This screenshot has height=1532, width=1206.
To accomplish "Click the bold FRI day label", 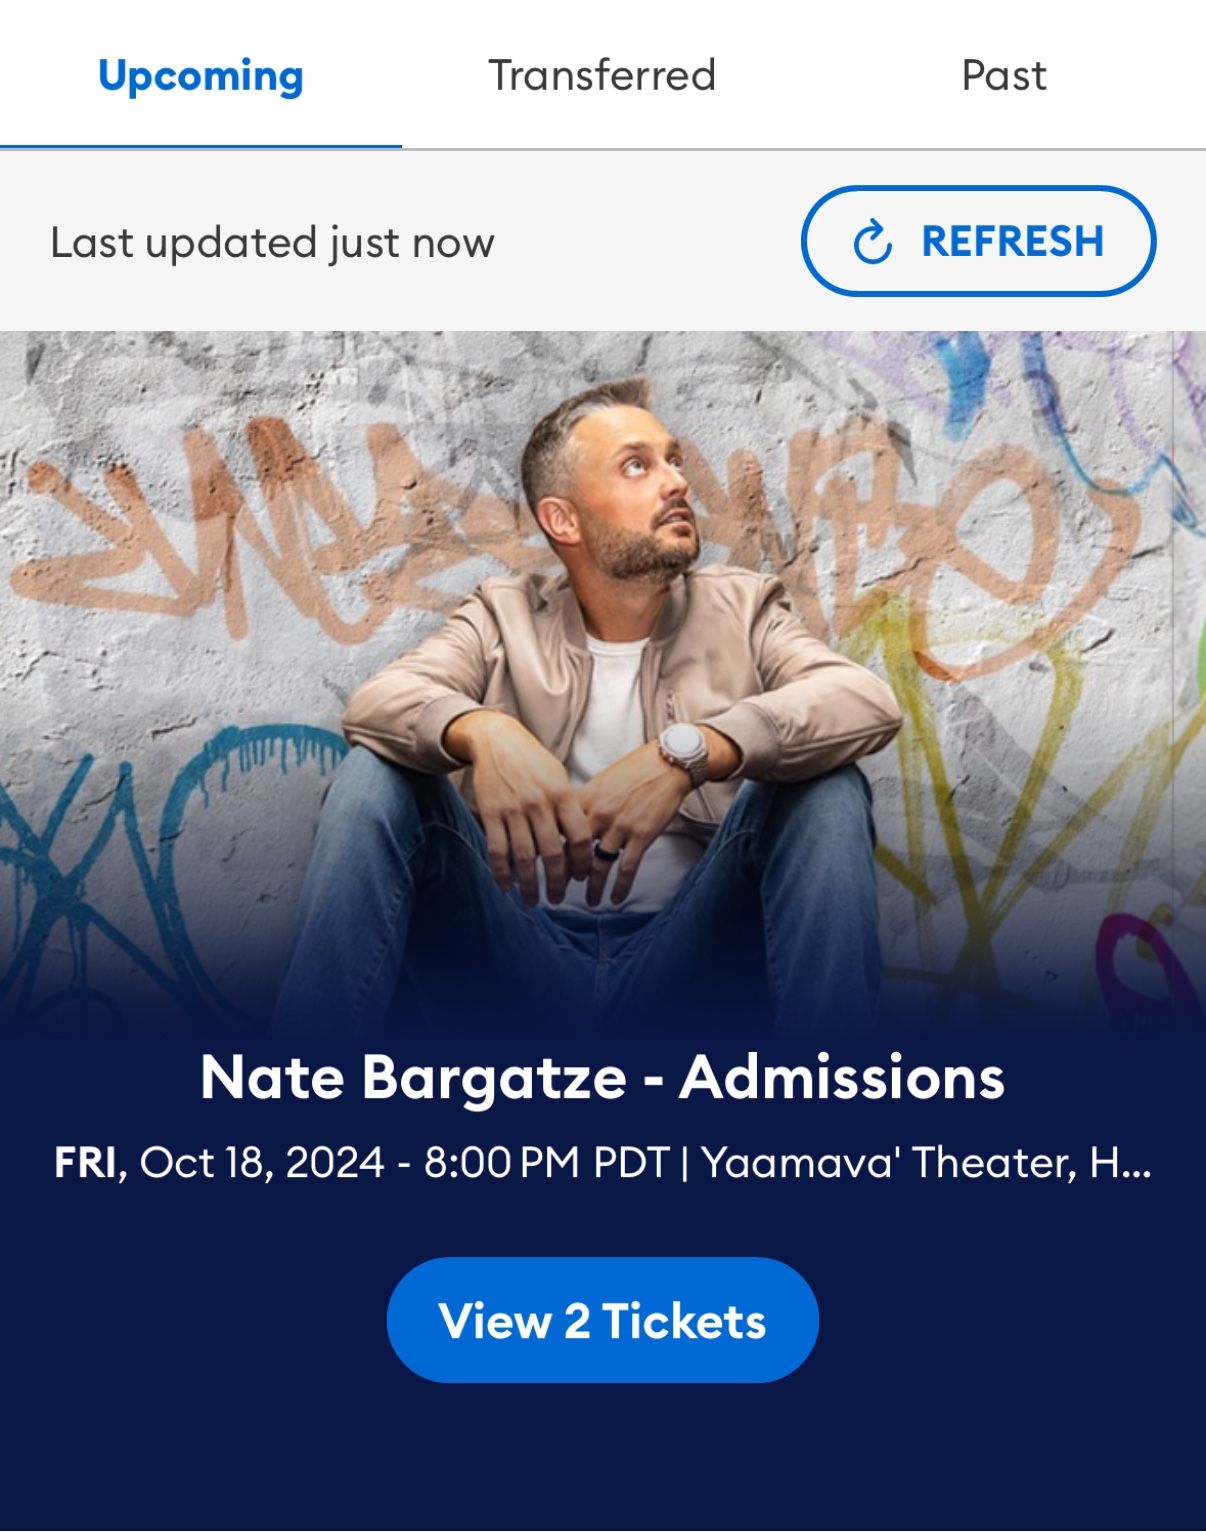I will pos(86,1162).
